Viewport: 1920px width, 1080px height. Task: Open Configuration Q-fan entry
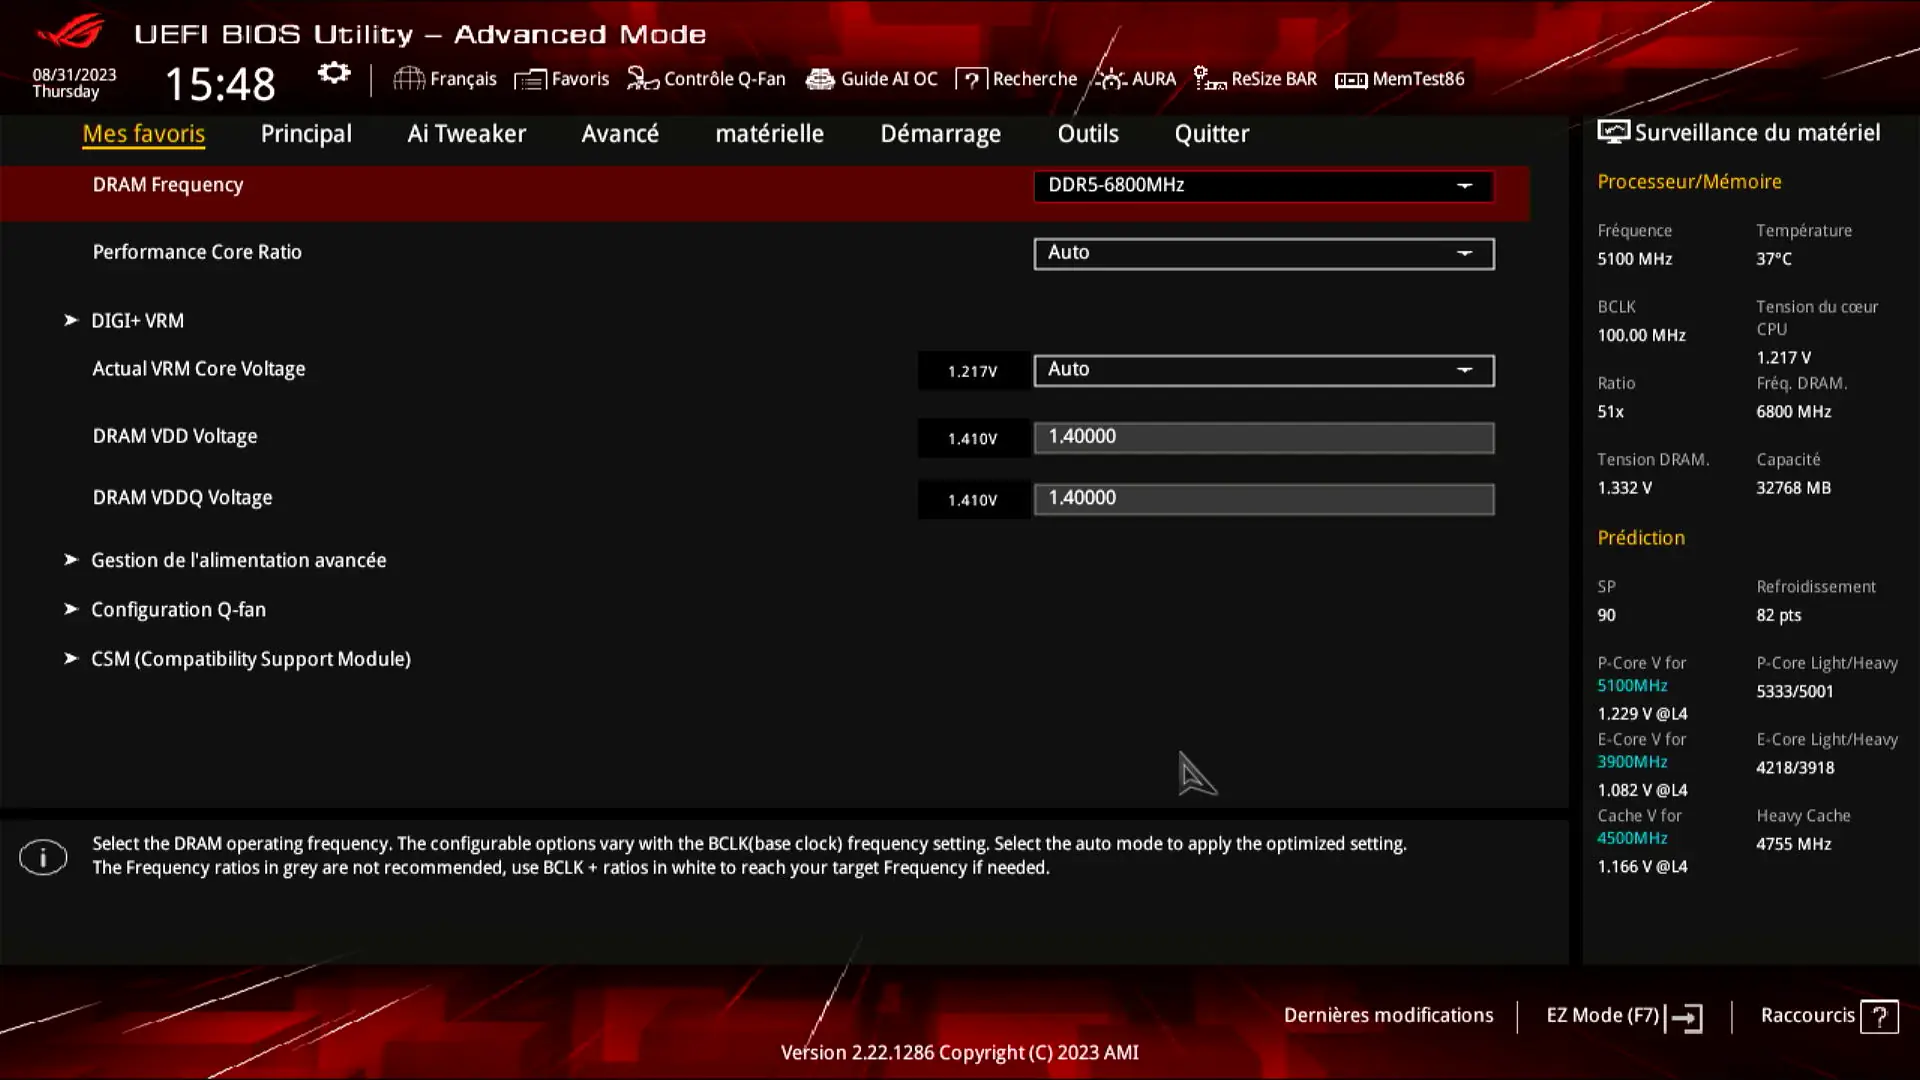tap(178, 610)
